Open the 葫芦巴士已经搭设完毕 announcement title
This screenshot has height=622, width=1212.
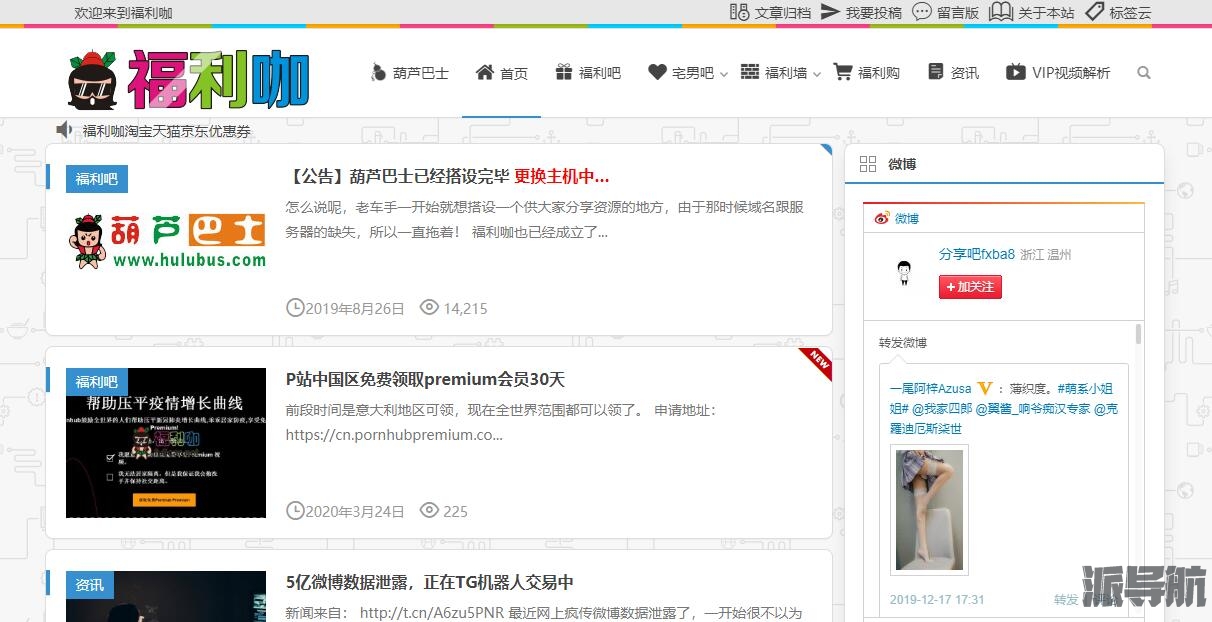[448, 176]
